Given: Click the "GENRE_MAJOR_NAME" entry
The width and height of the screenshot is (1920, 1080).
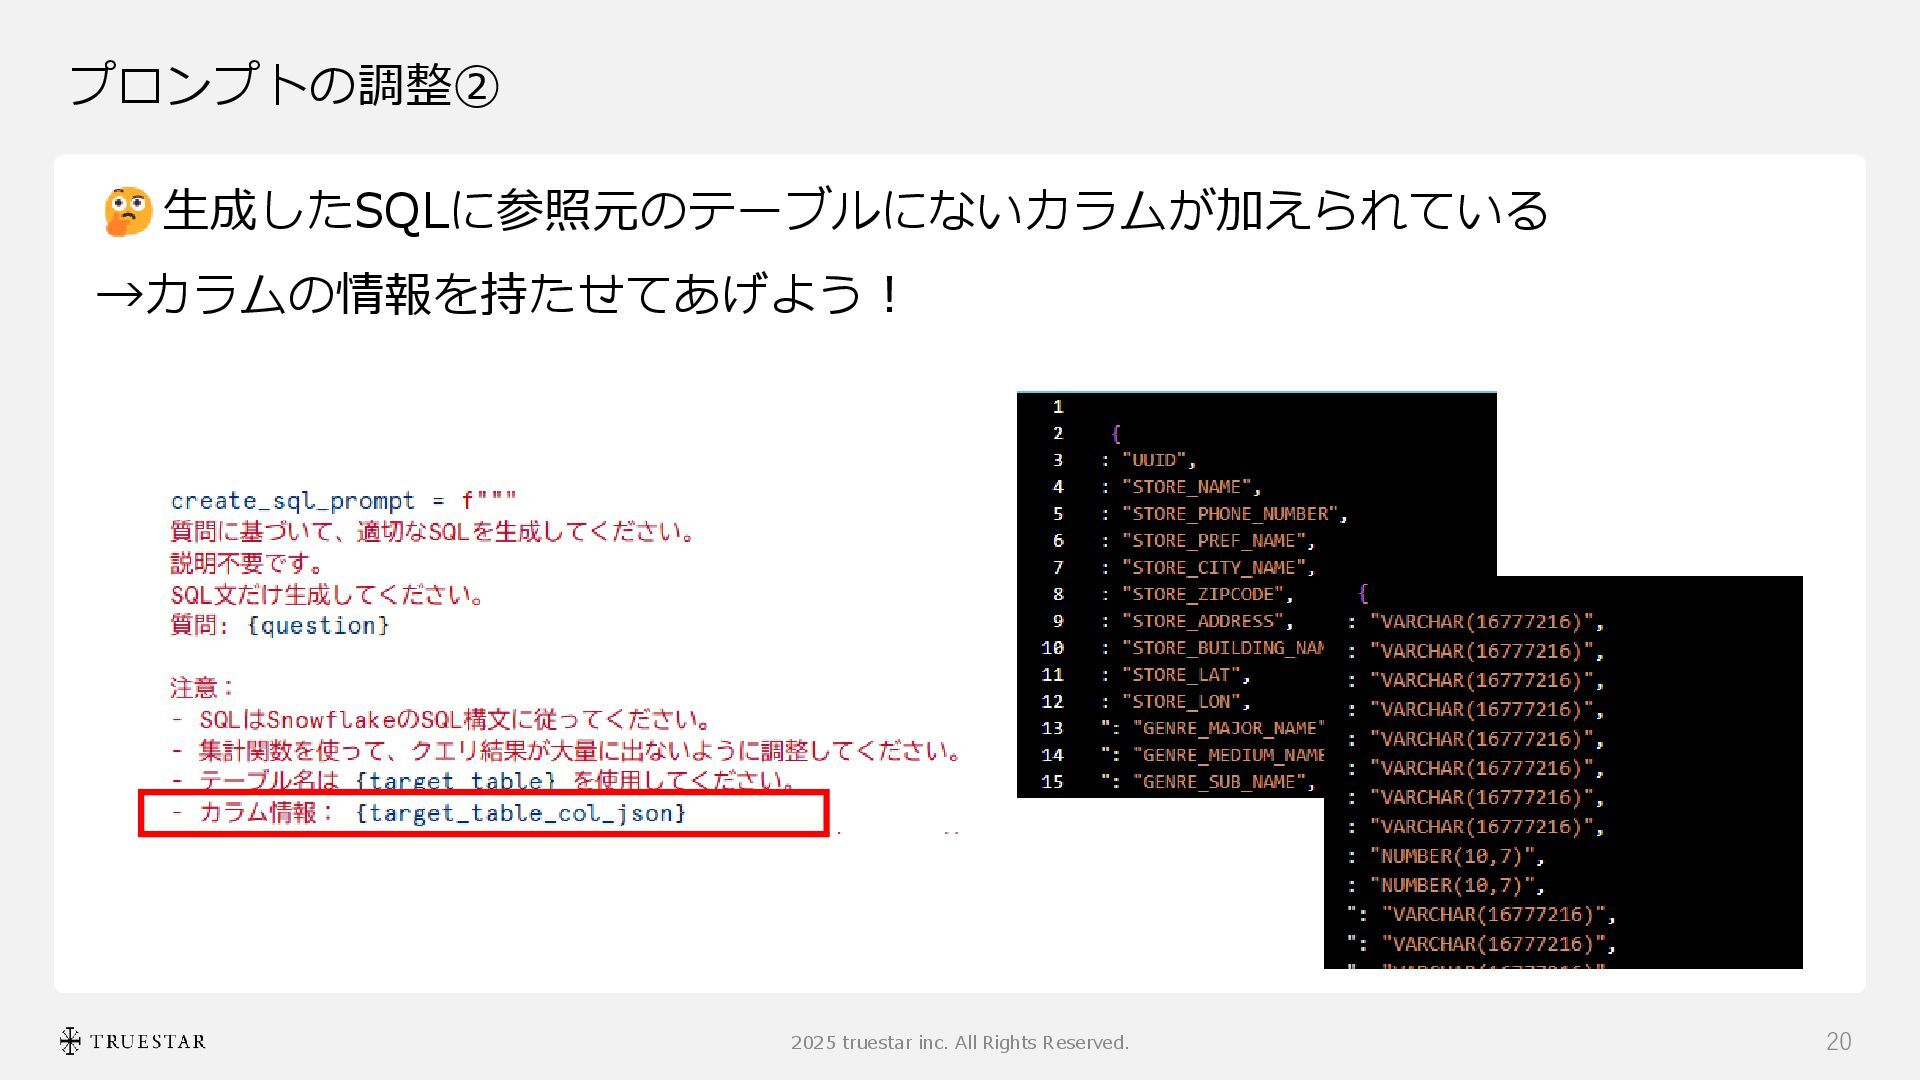Looking at the screenshot, I should pos(1229,728).
